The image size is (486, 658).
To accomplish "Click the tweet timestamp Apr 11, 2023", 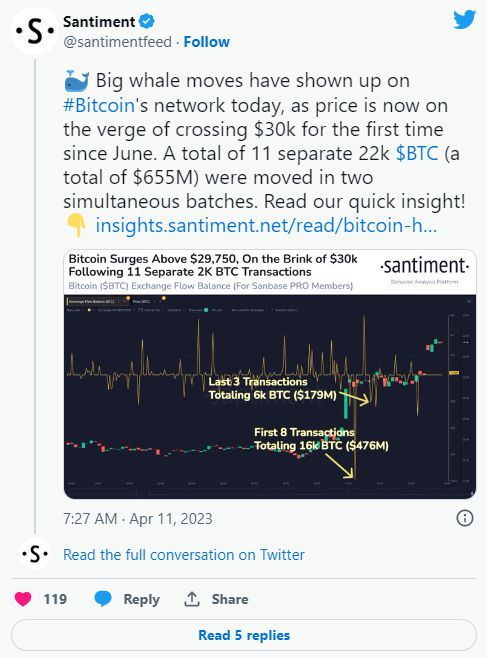I will [x=138, y=519].
